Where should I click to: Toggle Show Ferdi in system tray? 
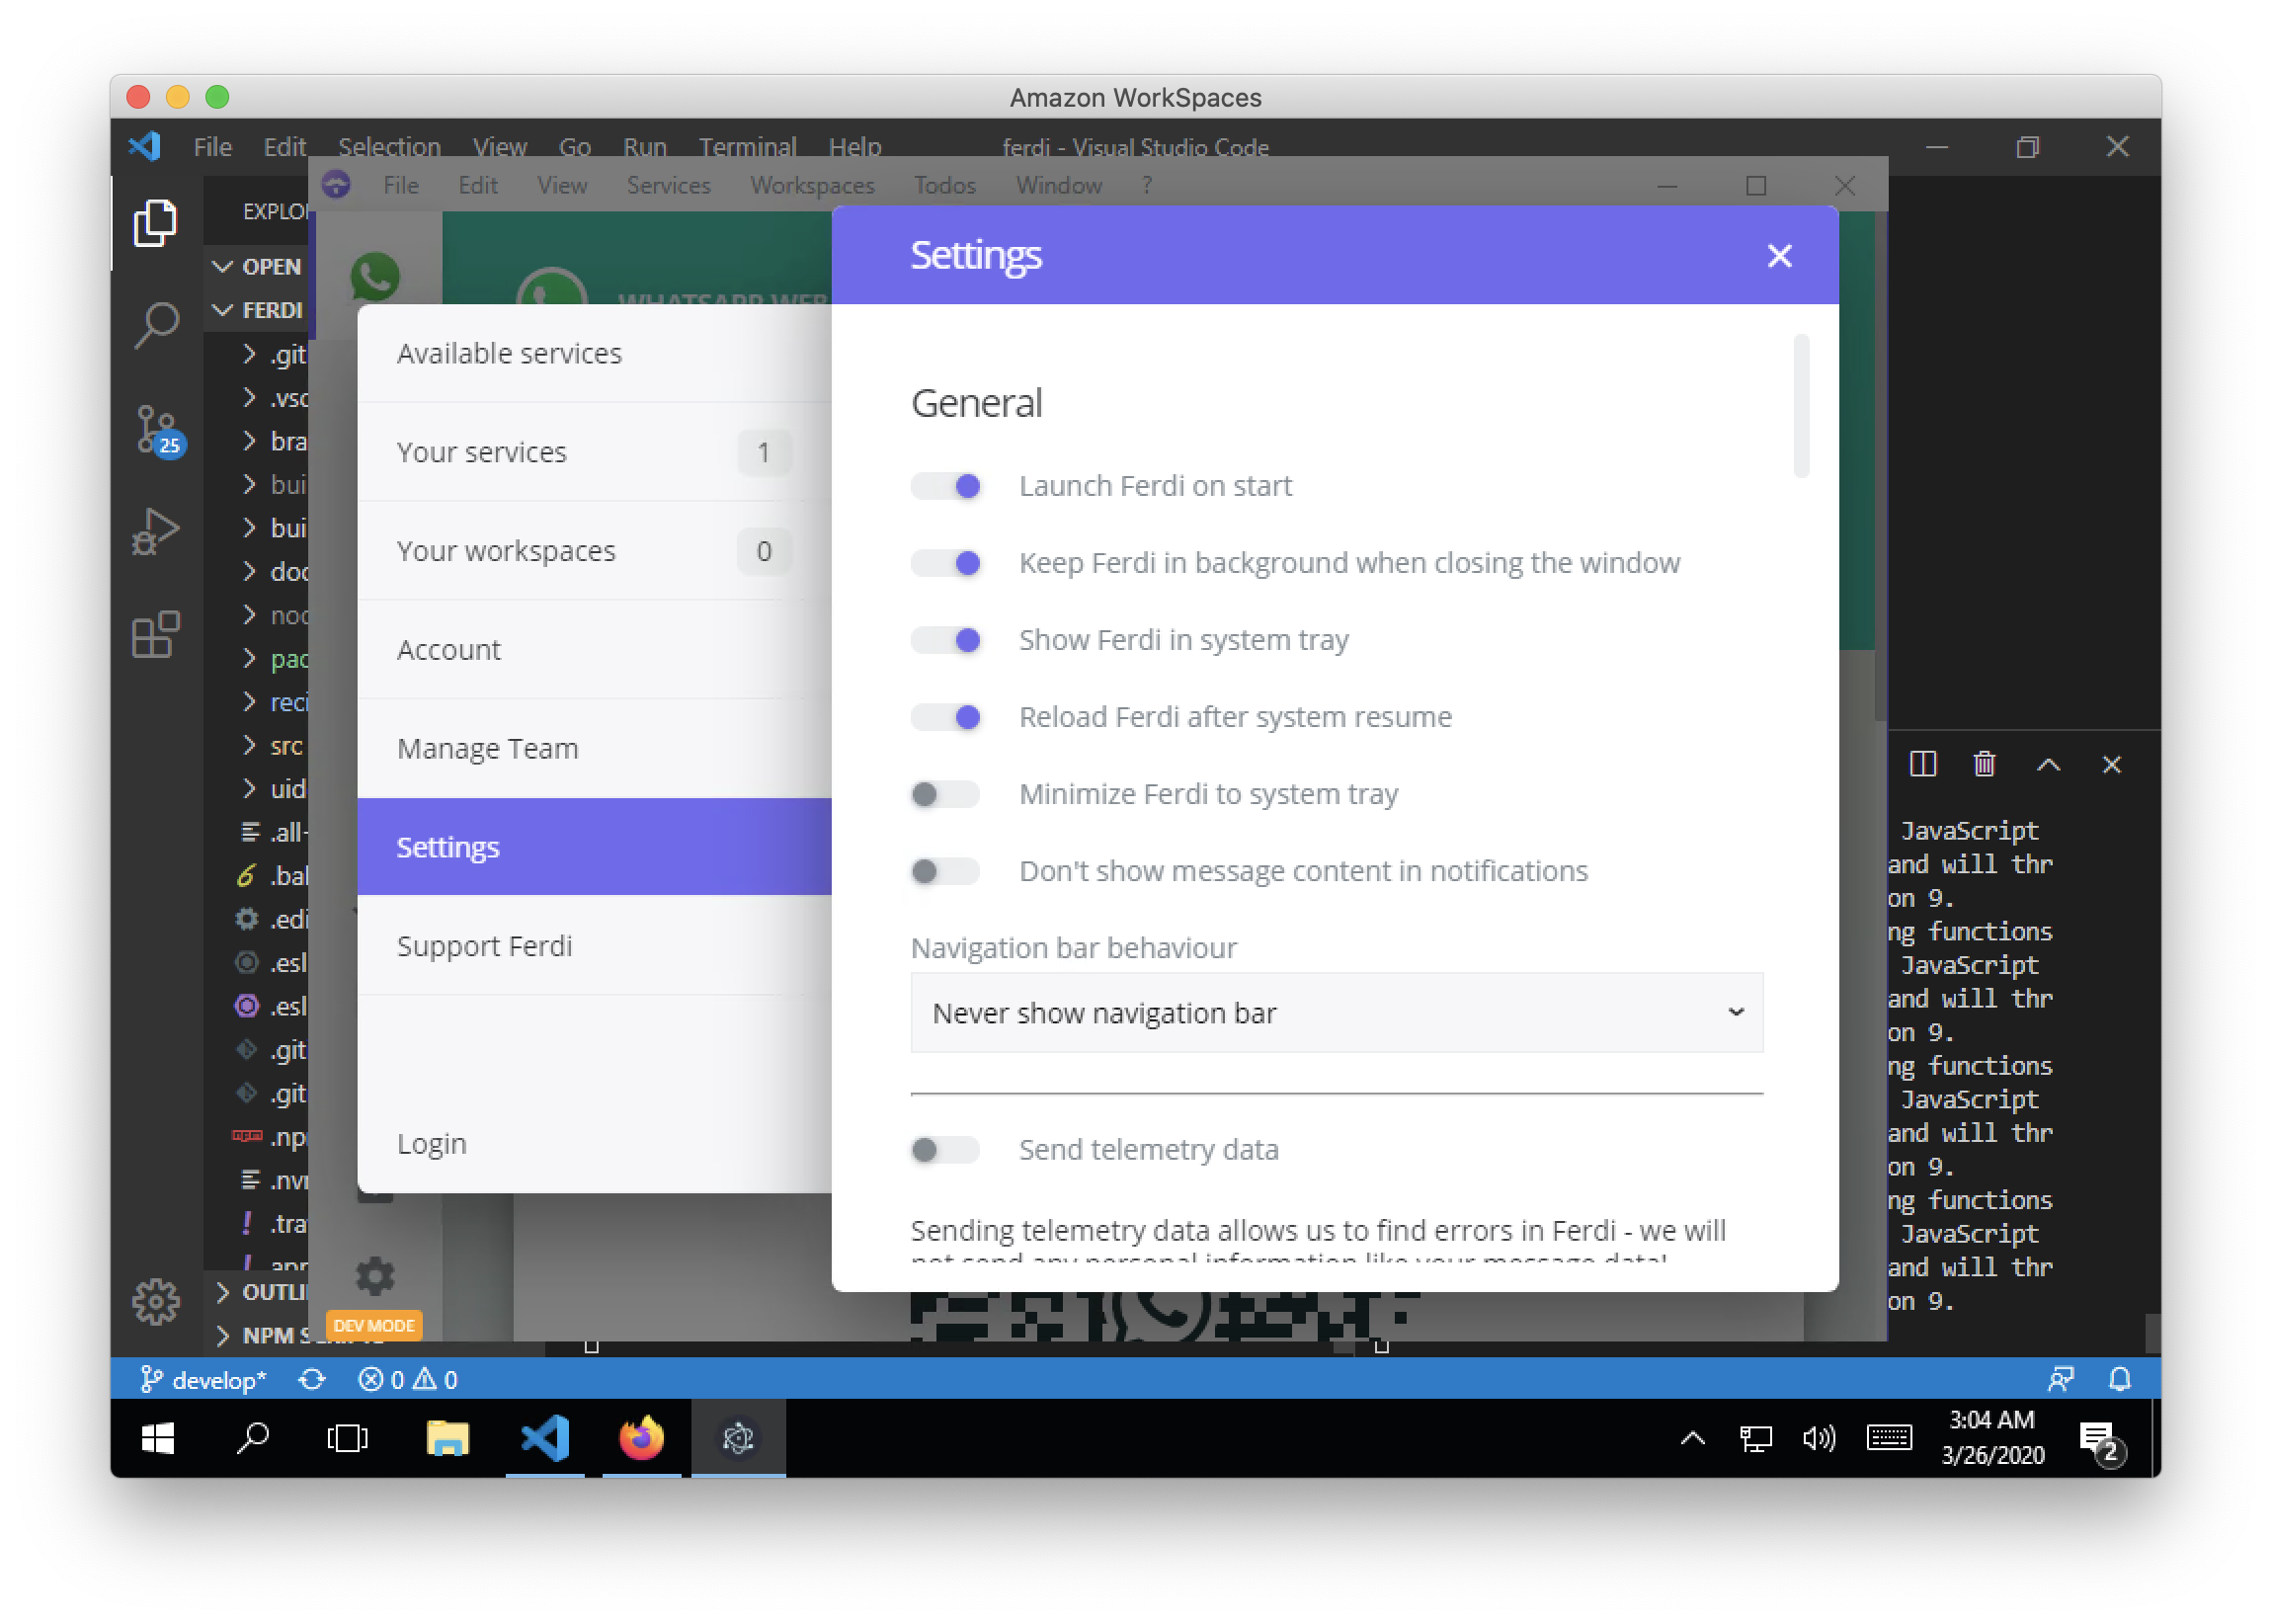[945, 640]
